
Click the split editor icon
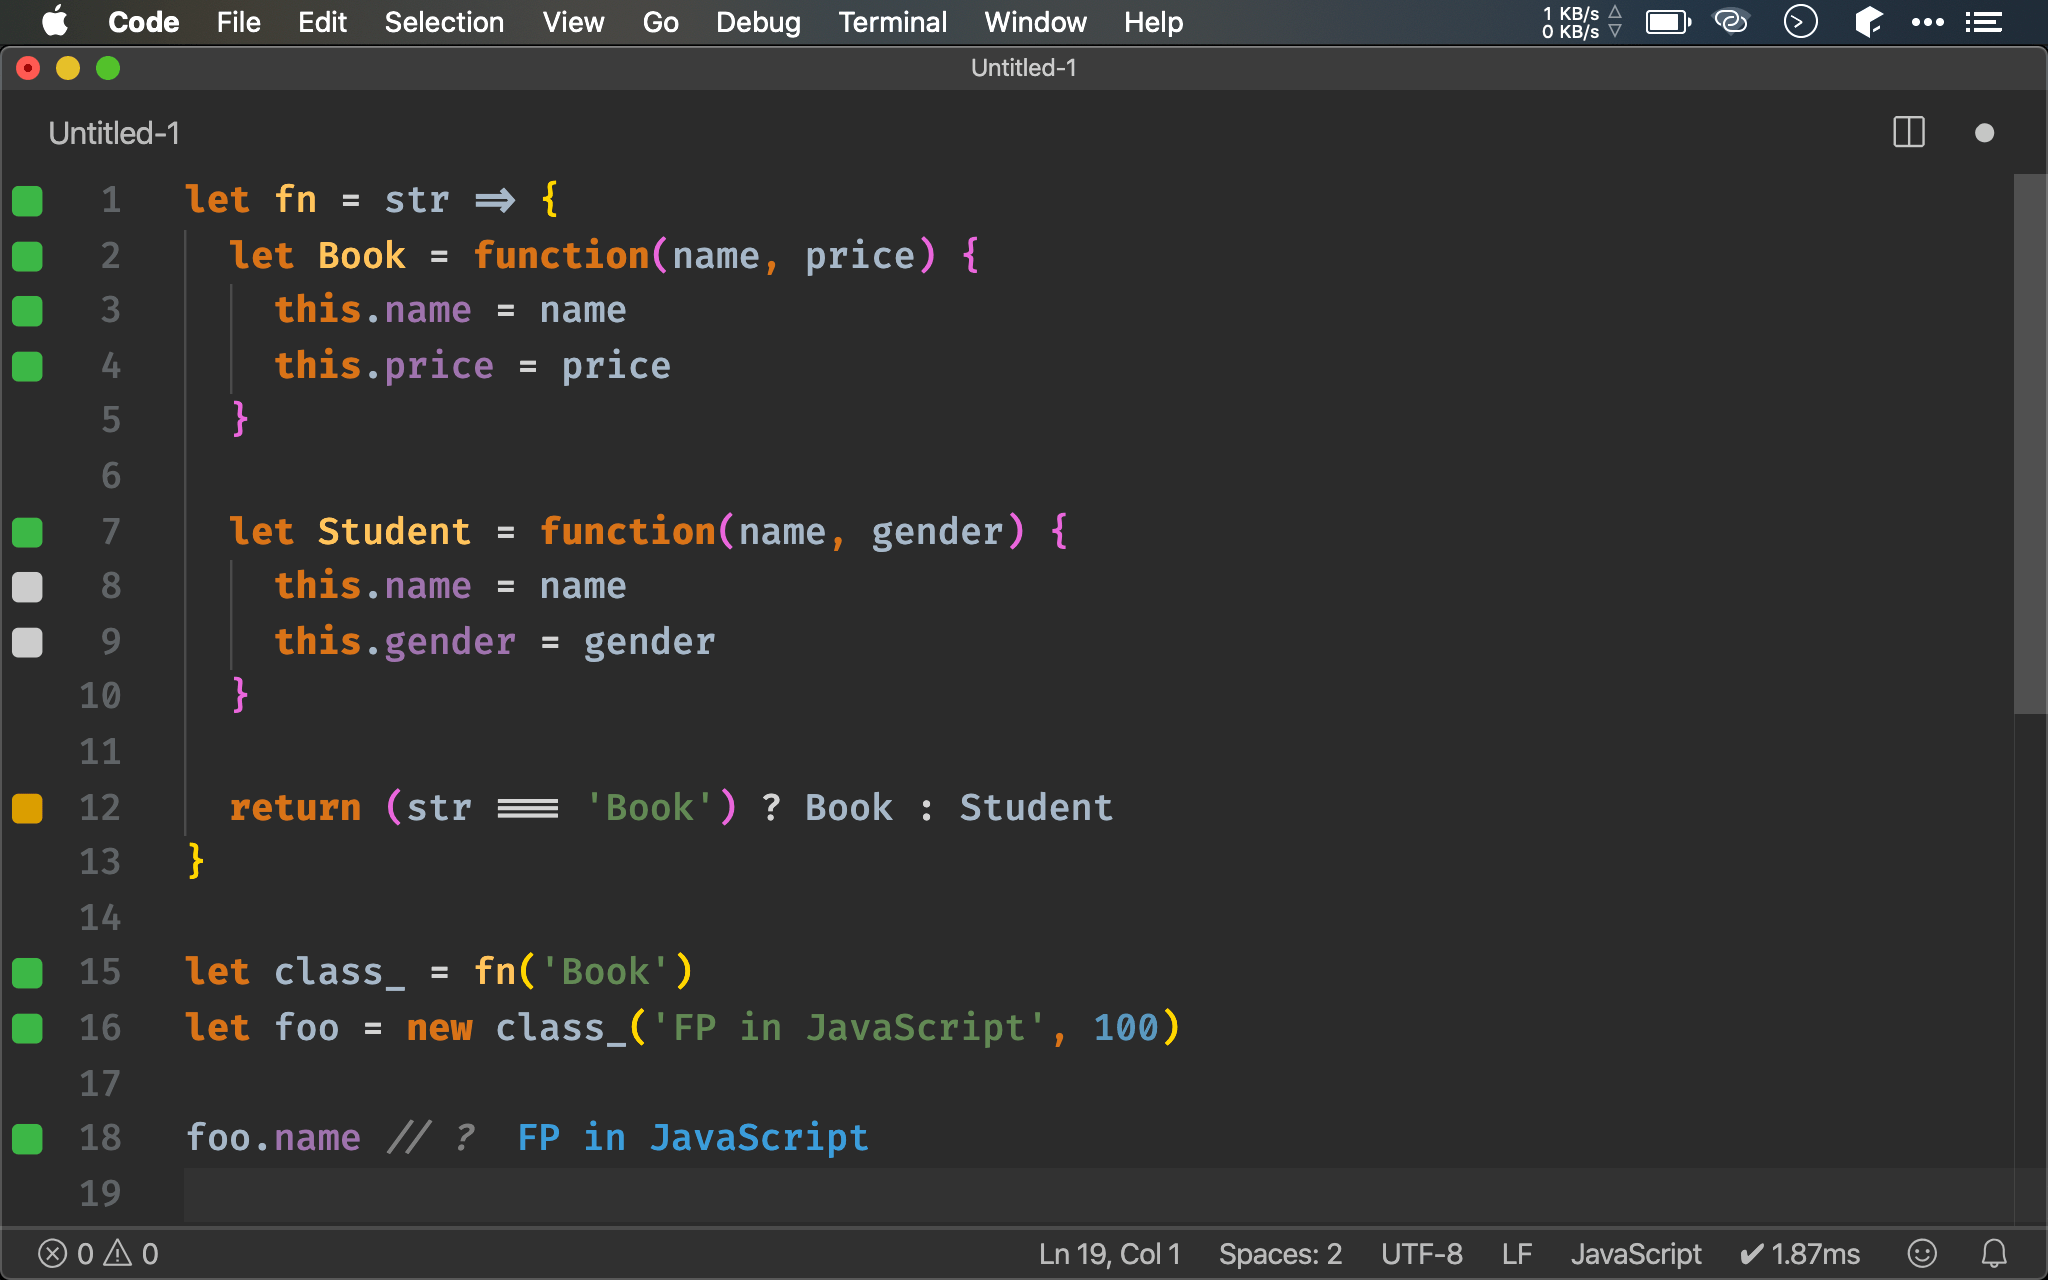[x=1908, y=133]
